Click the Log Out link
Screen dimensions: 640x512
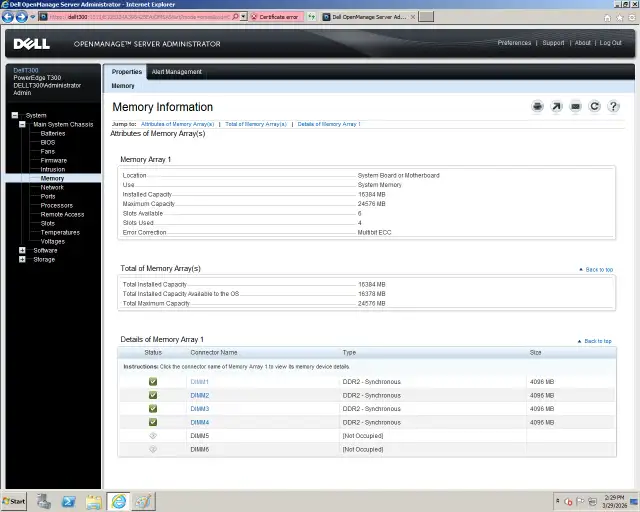point(610,43)
